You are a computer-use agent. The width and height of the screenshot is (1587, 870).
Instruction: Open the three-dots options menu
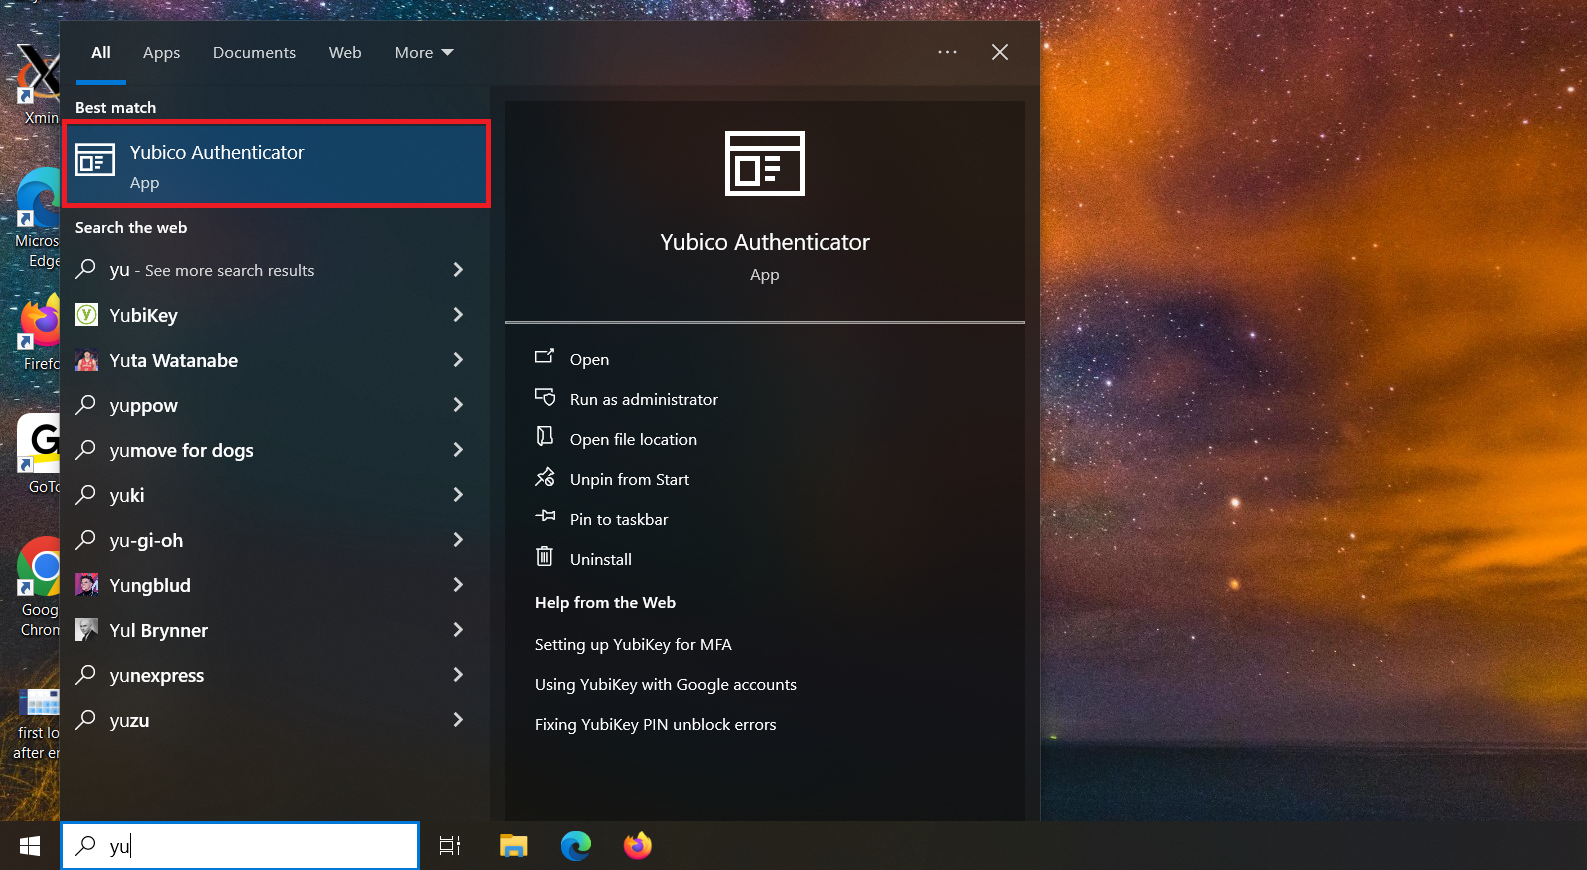(x=947, y=52)
